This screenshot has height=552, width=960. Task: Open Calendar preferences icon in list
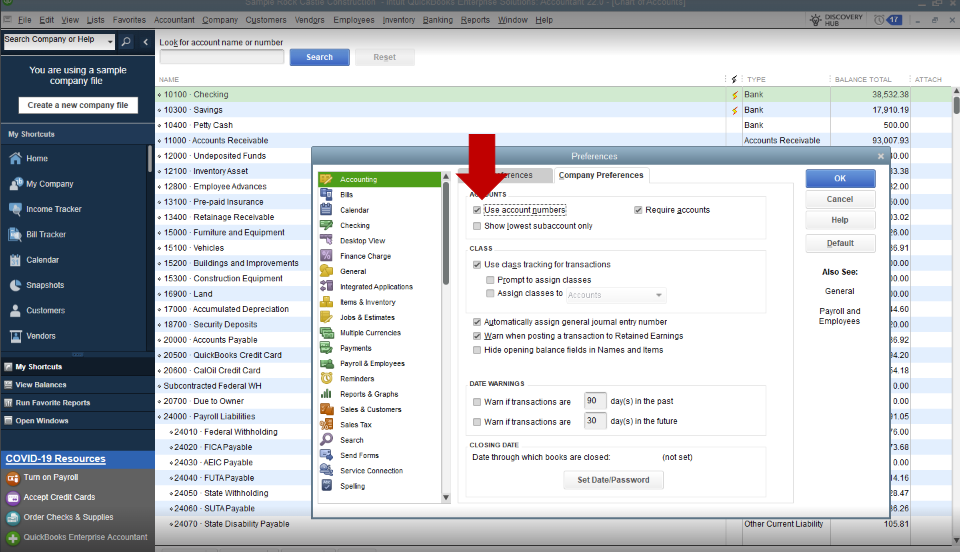326,210
